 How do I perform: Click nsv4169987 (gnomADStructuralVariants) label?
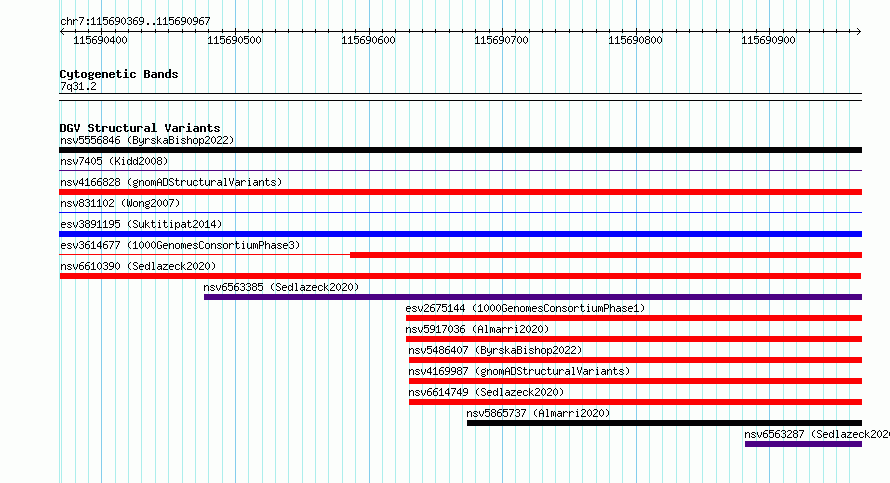pyautogui.click(x=519, y=371)
